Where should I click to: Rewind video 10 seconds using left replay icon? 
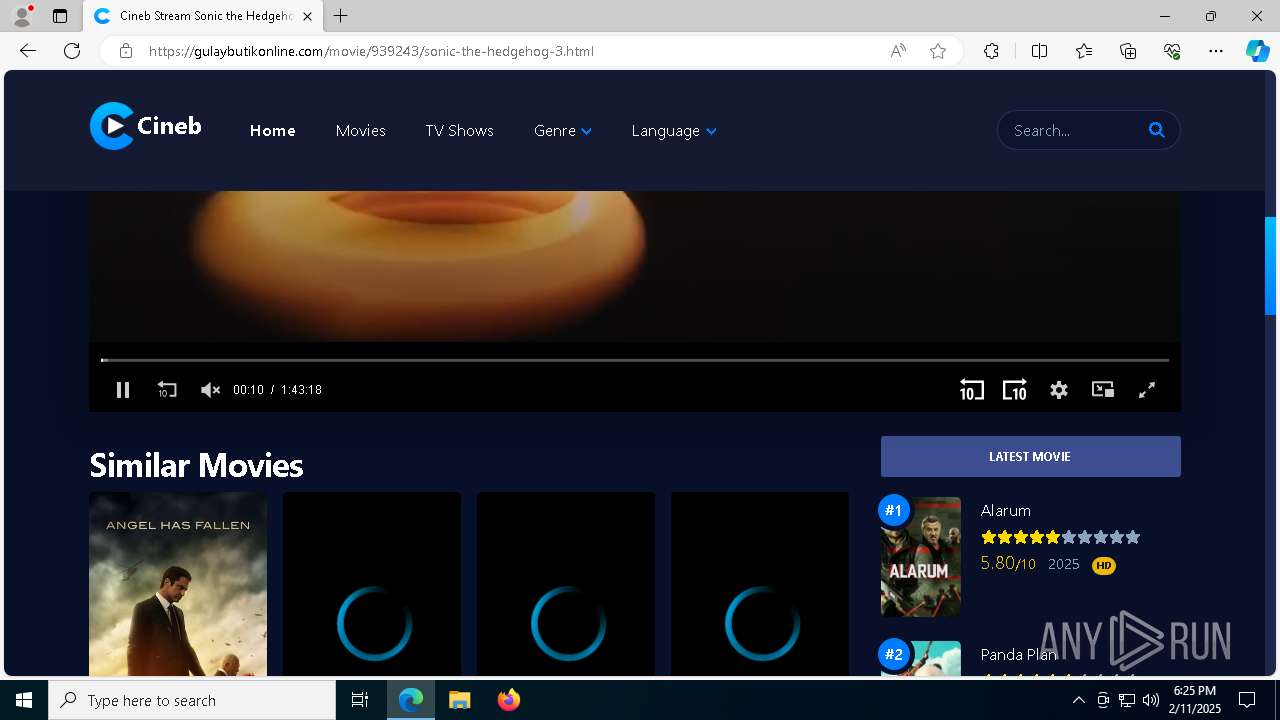click(167, 390)
